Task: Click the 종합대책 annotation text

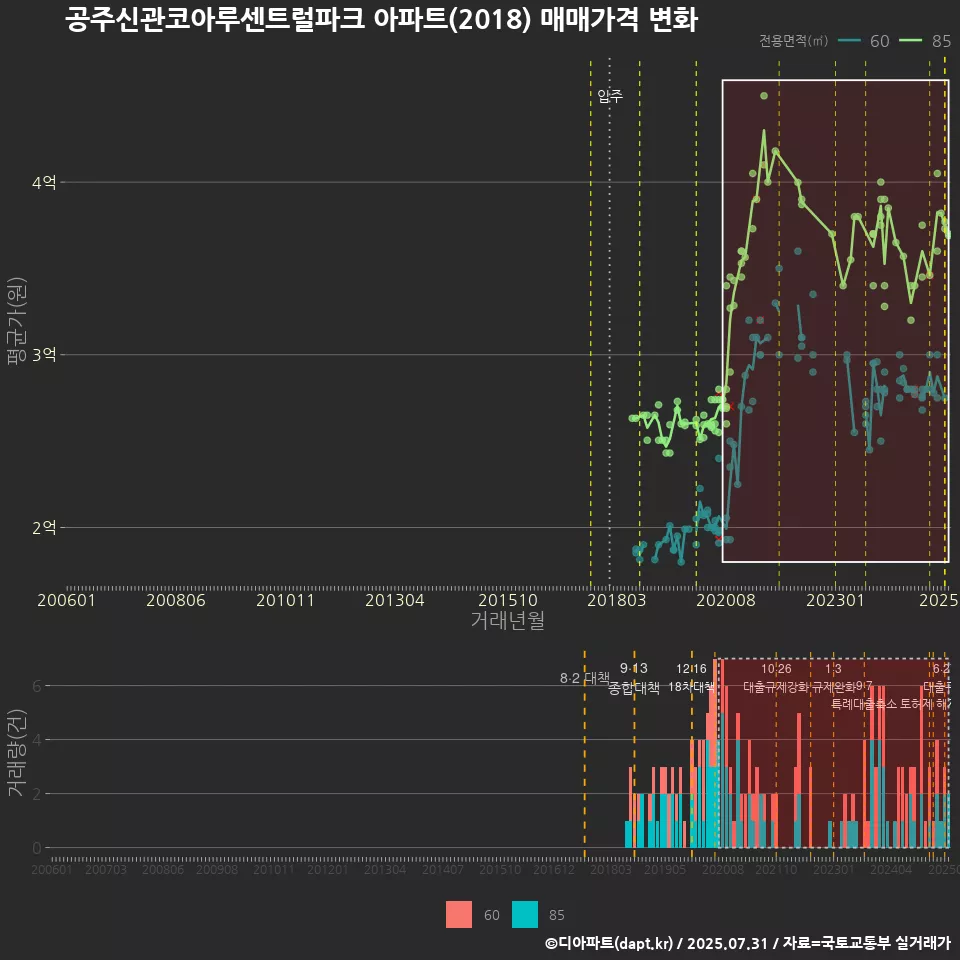Action: (x=634, y=688)
